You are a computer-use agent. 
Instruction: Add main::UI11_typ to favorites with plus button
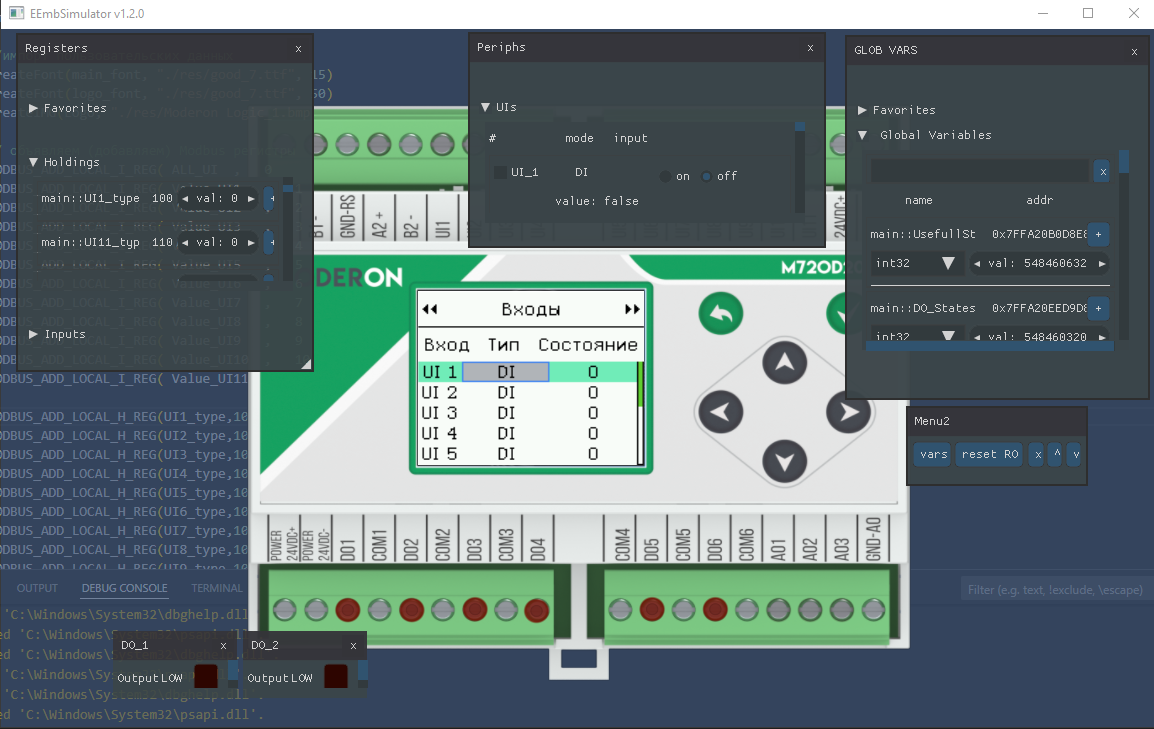[271, 243]
